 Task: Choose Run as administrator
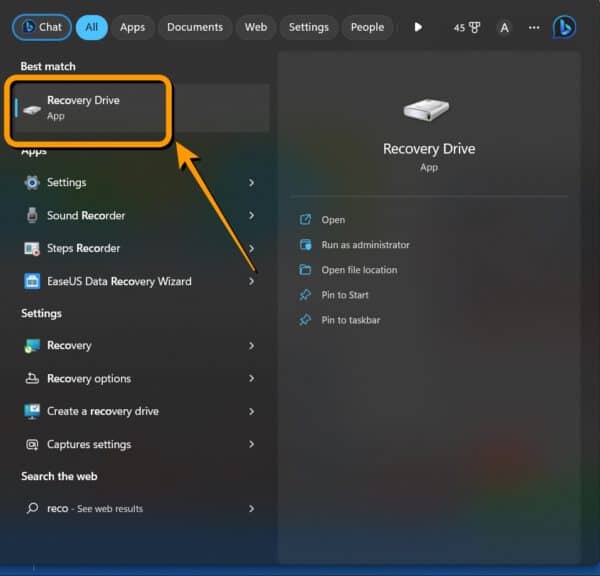tap(365, 245)
